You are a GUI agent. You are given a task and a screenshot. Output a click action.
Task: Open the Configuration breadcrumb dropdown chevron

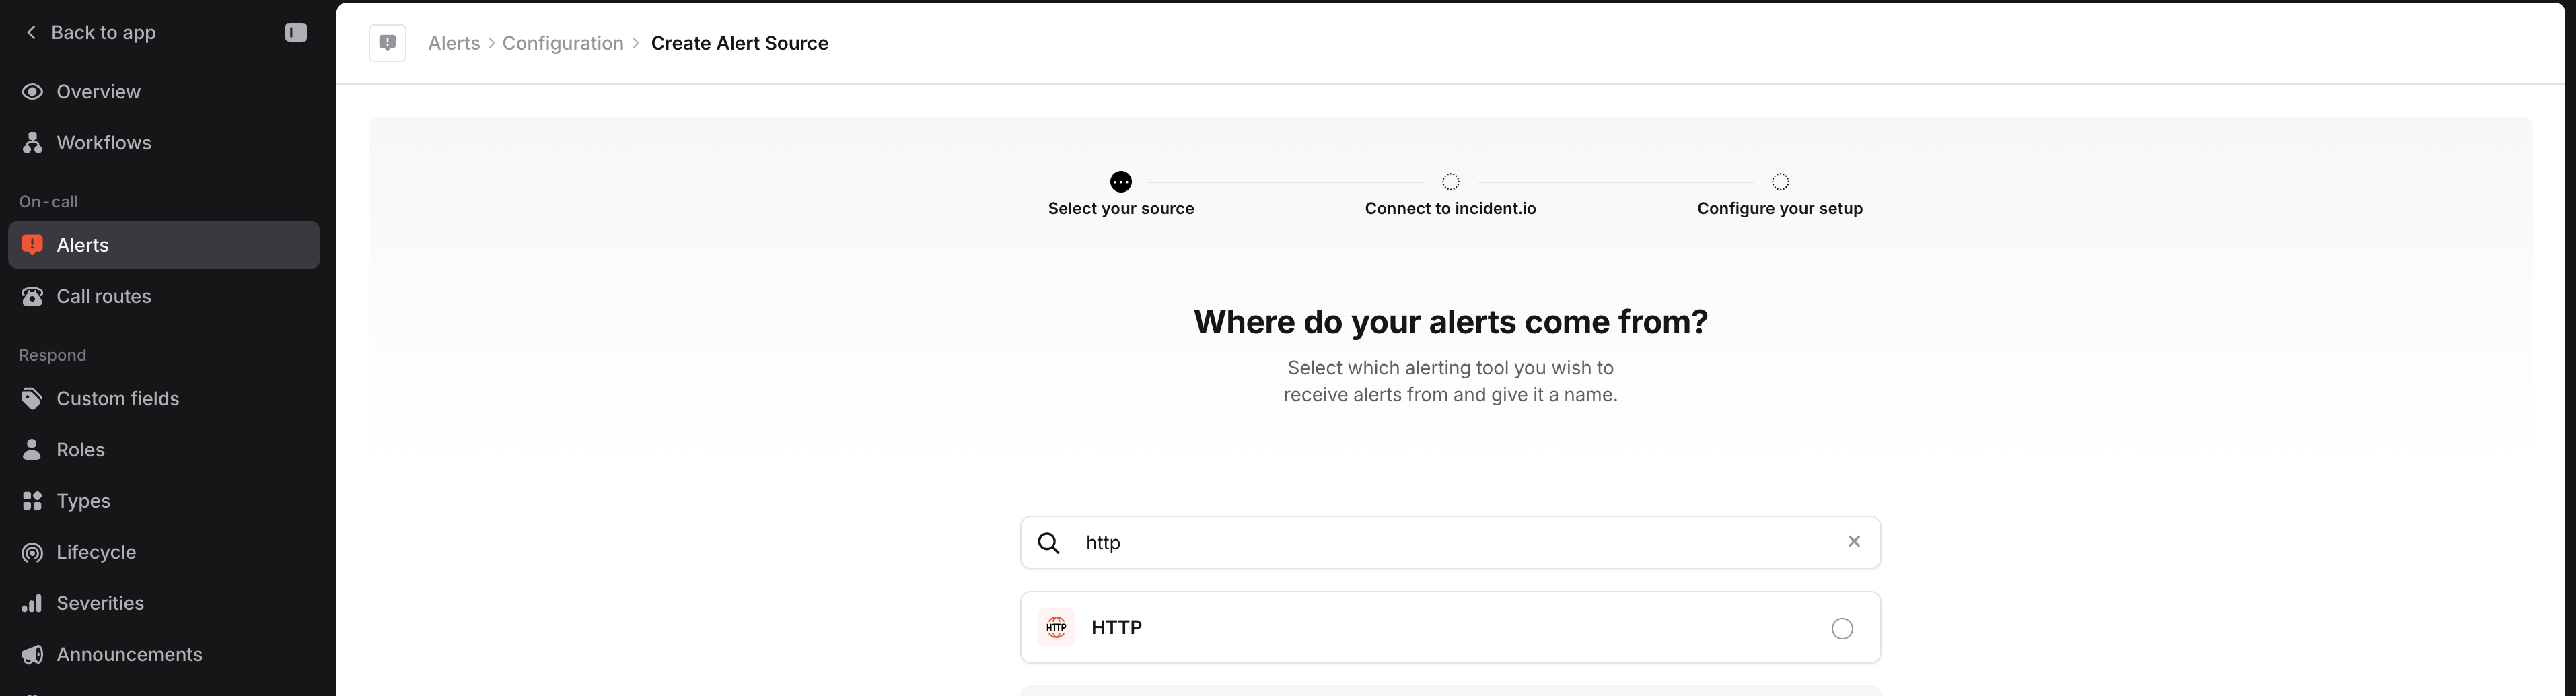(x=636, y=43)
